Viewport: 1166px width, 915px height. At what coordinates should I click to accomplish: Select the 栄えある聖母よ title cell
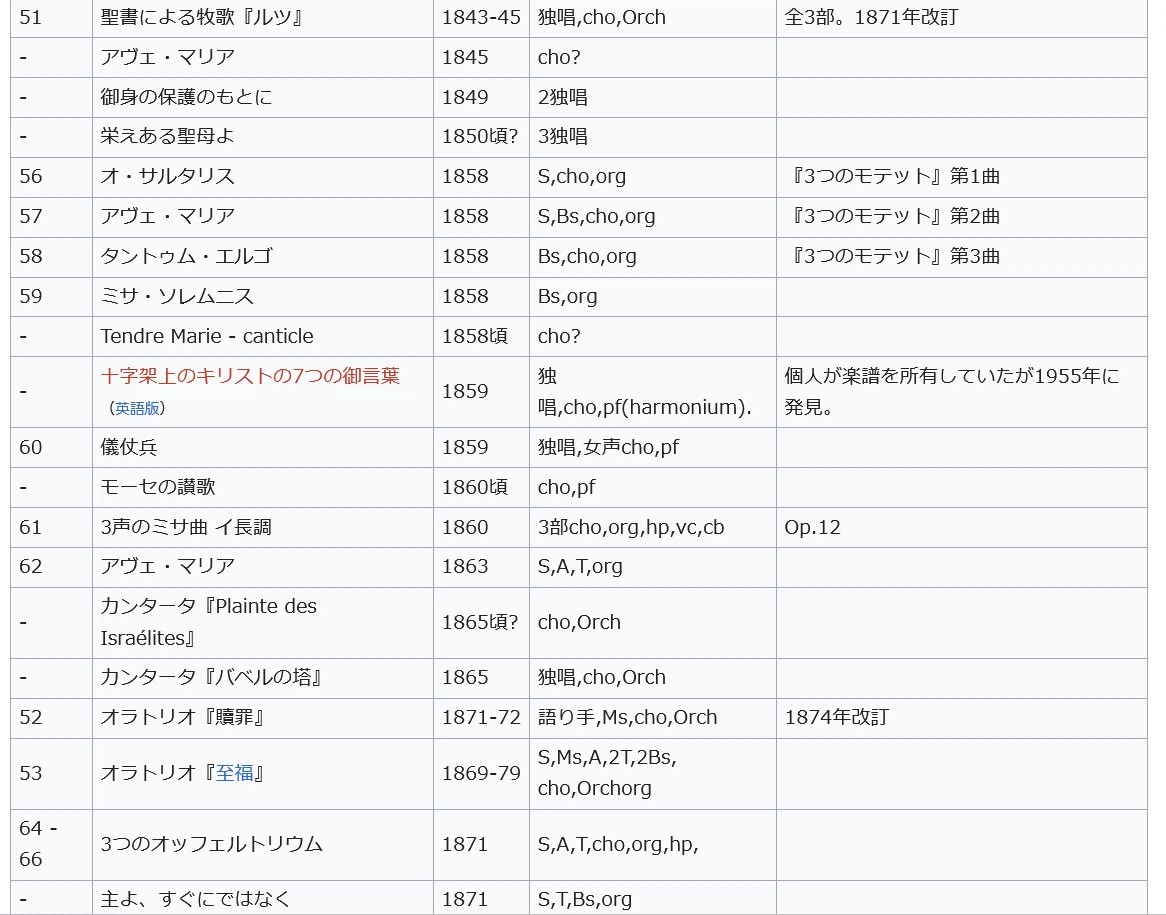[167, 136]
